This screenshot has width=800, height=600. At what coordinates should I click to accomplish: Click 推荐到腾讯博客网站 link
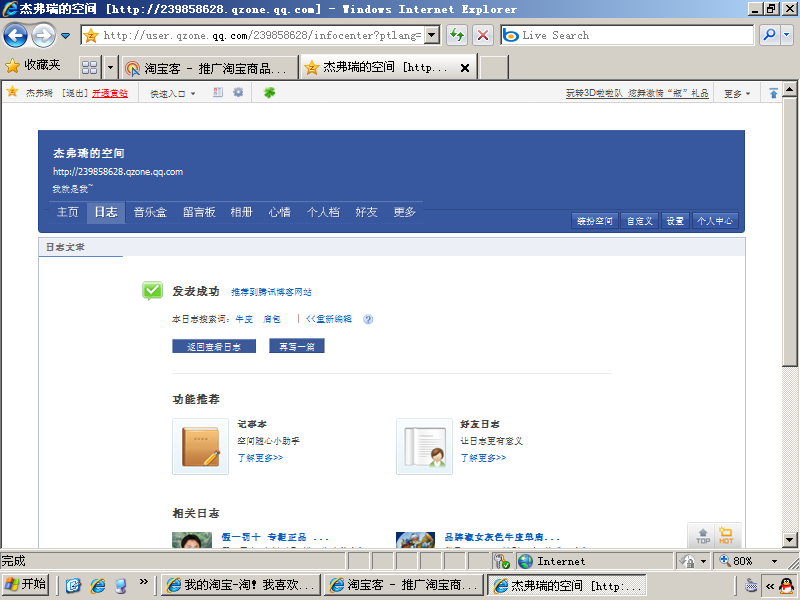pos(271,292)
